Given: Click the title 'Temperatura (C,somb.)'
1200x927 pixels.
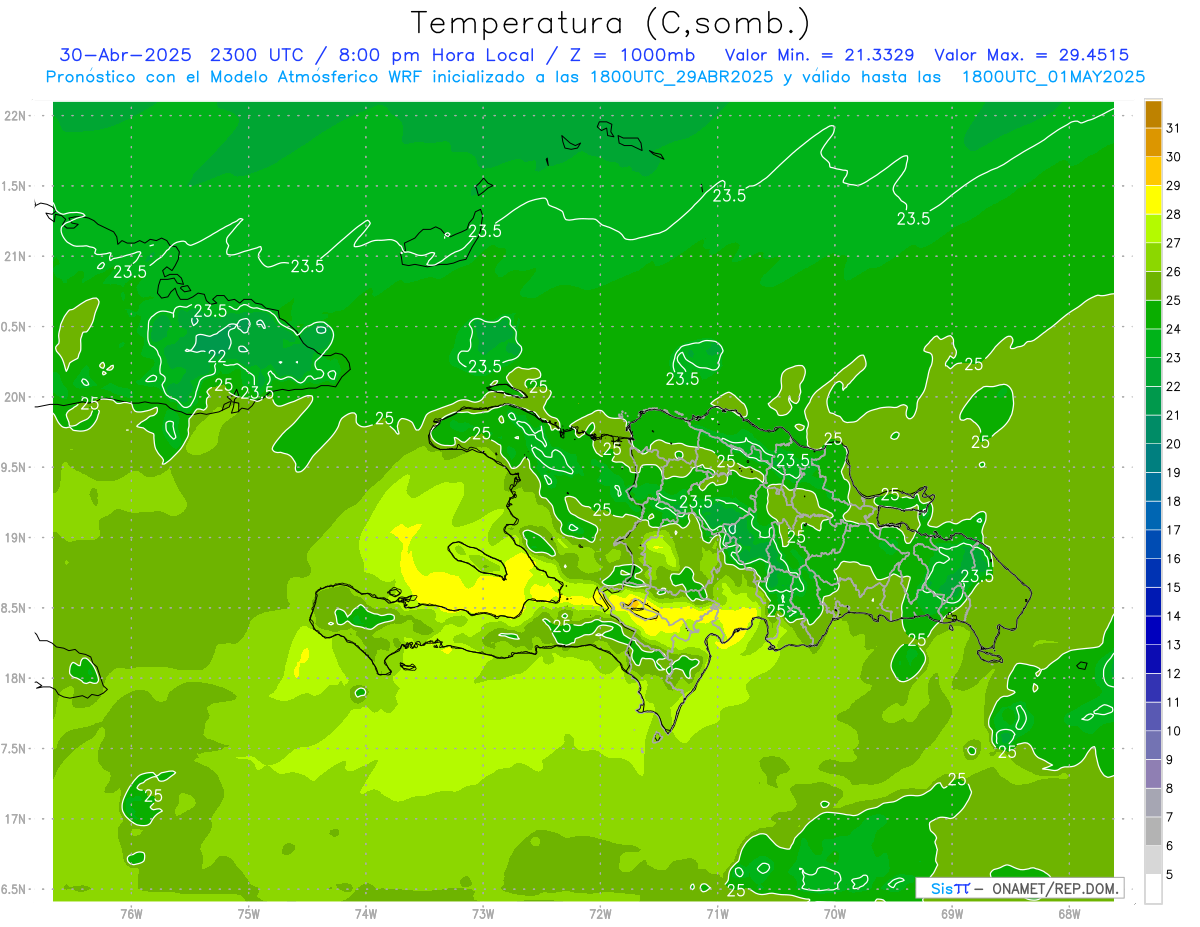Looking at the screenshot, I should [x=611, y=23].
